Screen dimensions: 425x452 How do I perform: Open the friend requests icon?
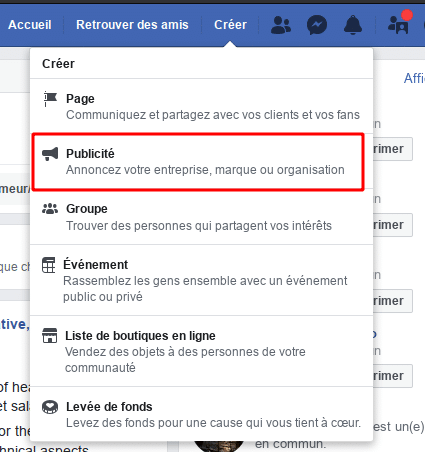tap(281, 25)
